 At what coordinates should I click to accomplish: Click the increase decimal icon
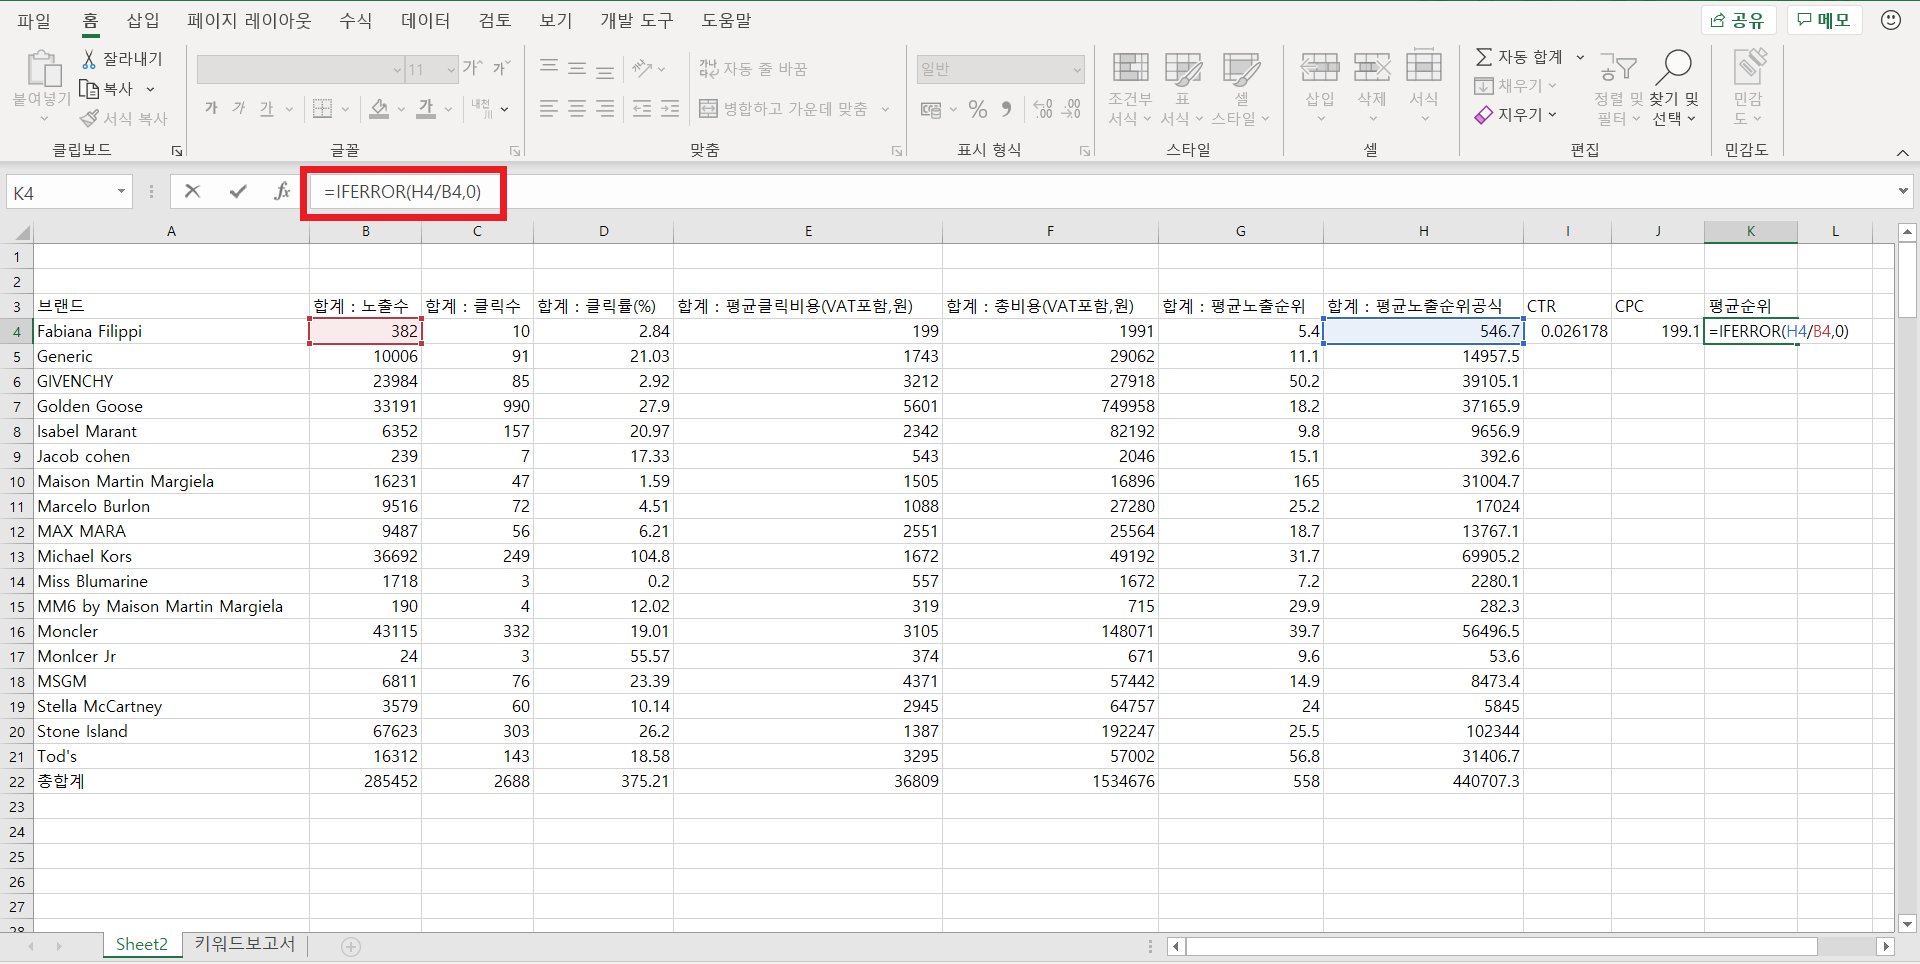(x=1043, y=108)
